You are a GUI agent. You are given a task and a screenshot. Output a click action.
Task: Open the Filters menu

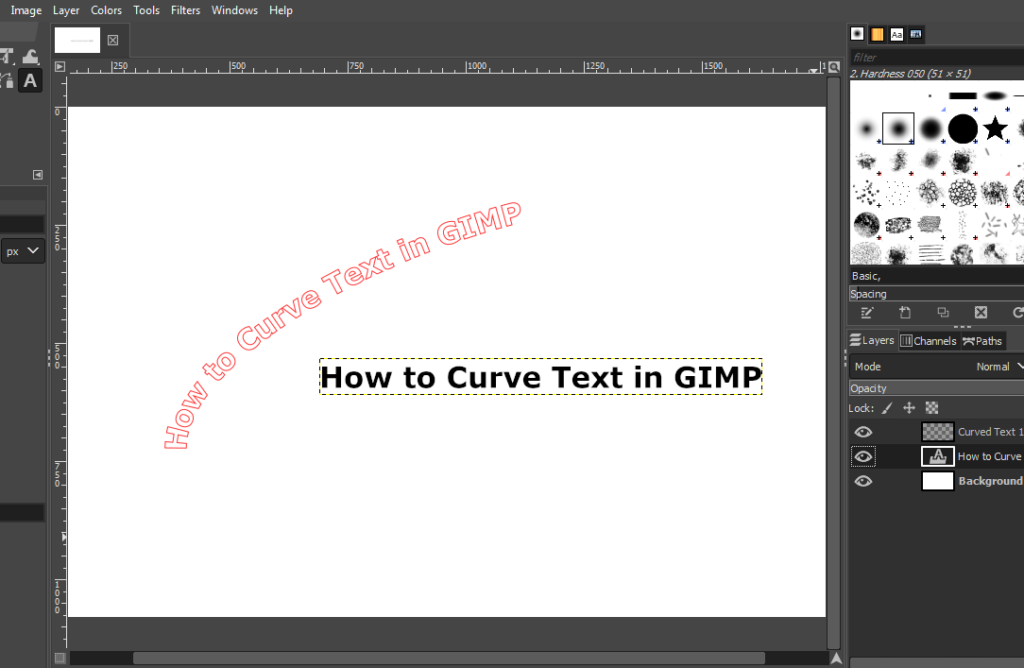click(x=185, y=10)
